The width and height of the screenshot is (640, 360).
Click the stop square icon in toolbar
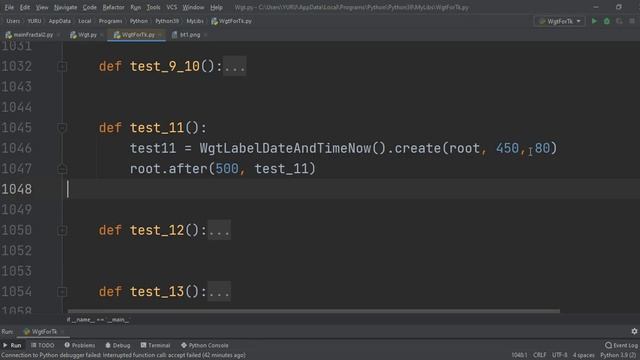point(632,21)
